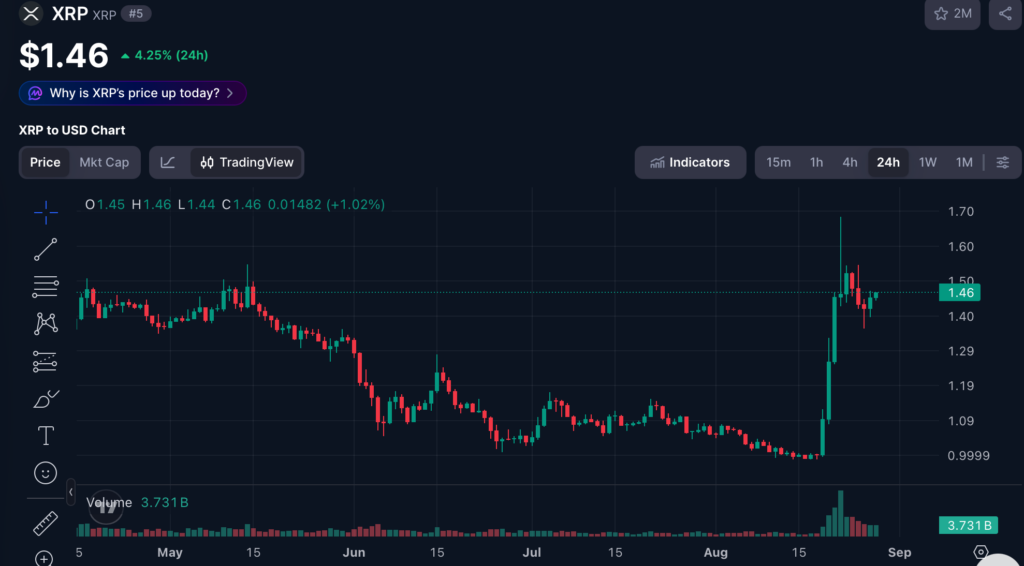The height and width of the screenshot is (566, 1024).
Task: Select the Text annotation tool
Action: tap(46, 435)
